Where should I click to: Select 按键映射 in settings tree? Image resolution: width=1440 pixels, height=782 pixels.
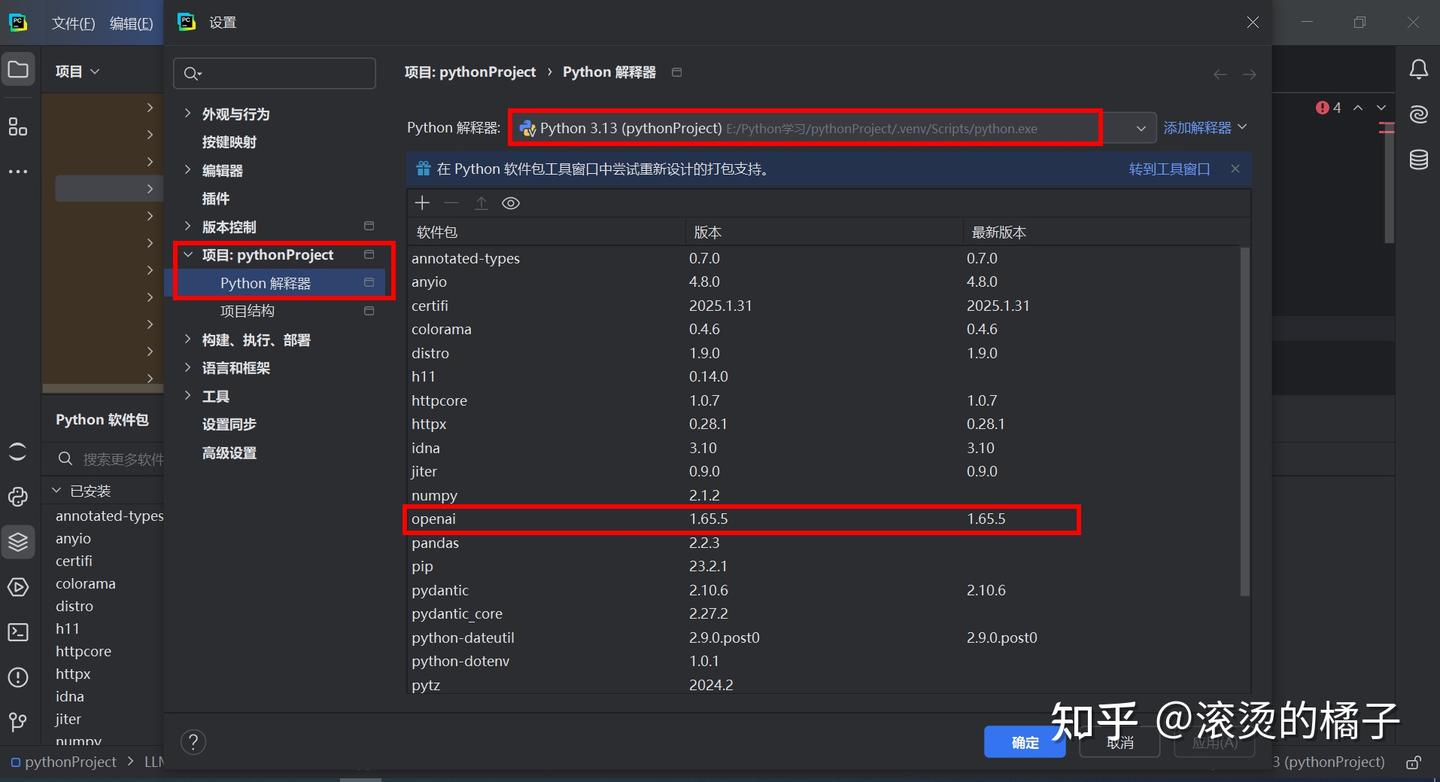[x=229, y=142]
